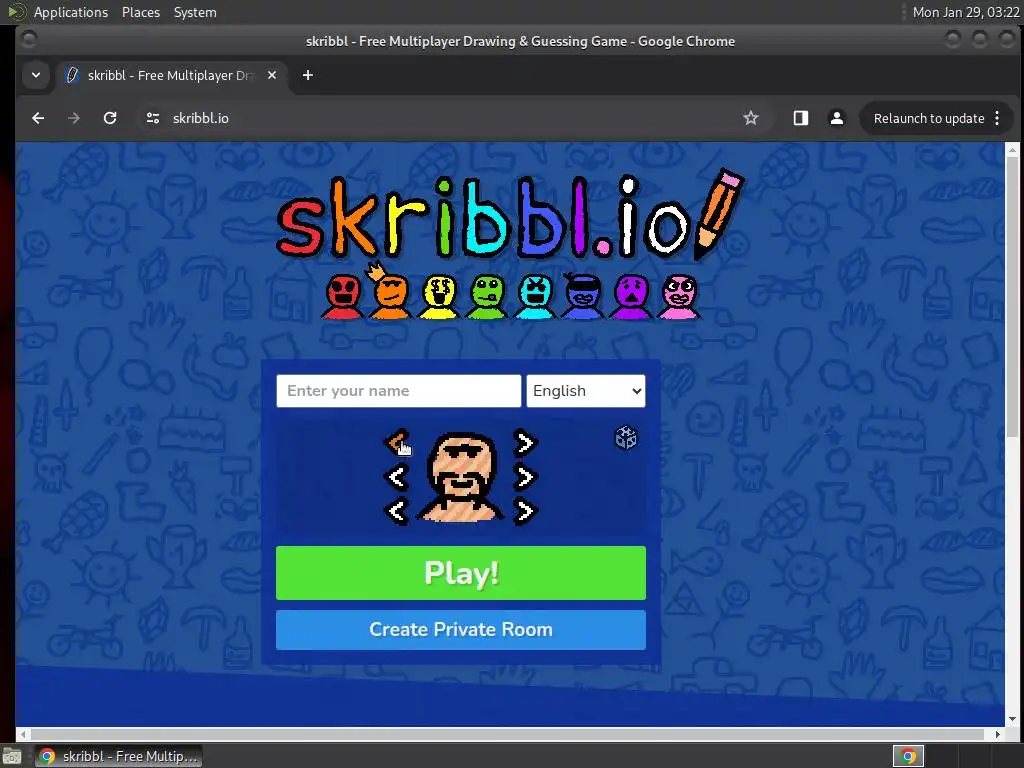Bookmark this page with the star icon

pyautogui.click(x=751, y=118)
